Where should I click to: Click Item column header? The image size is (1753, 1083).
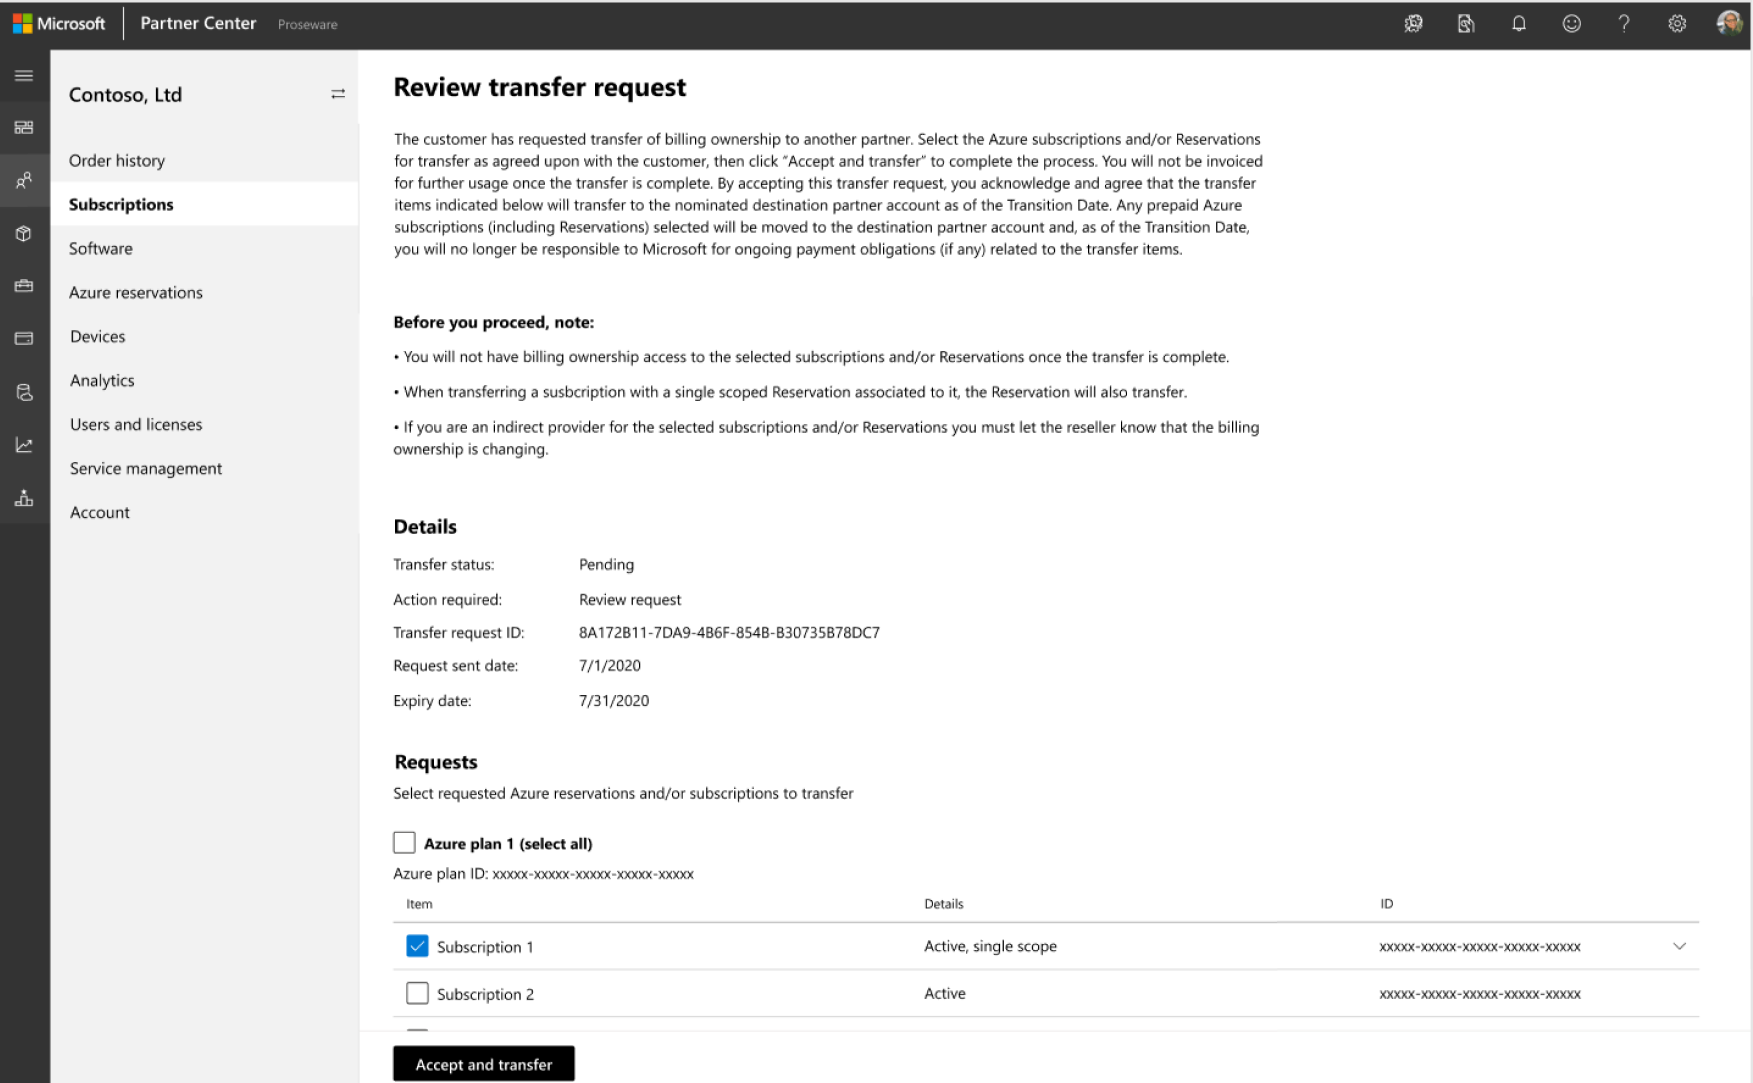pyautogui.click(x=419, y=904)
